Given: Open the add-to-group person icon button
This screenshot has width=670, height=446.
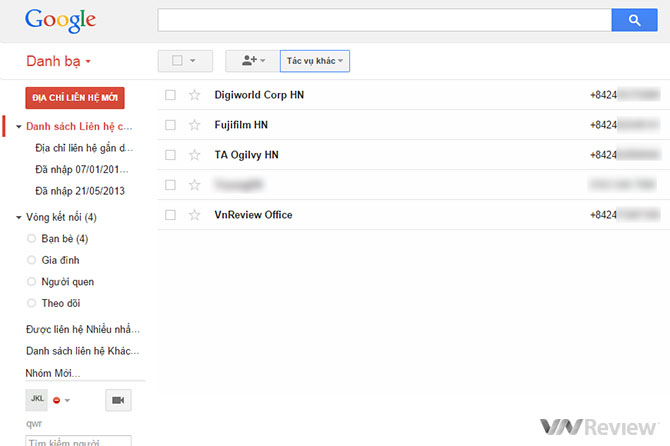Looking at the screenshot, I should pos(250,61).
